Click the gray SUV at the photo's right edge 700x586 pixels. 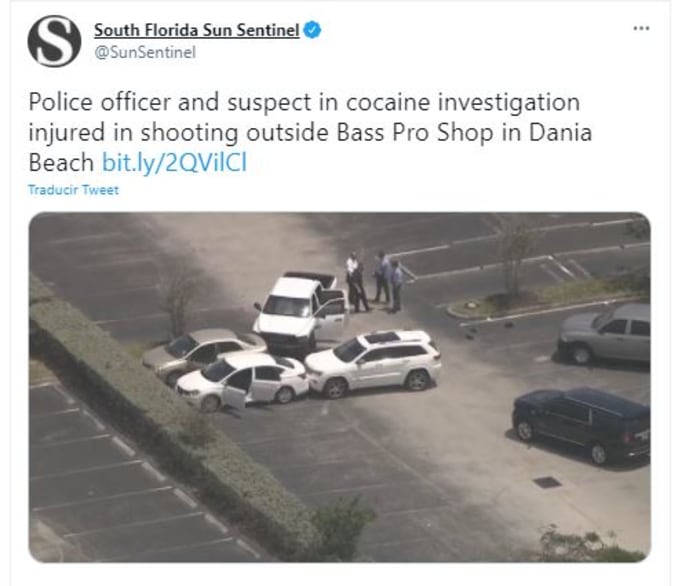[x=606, y=333]
